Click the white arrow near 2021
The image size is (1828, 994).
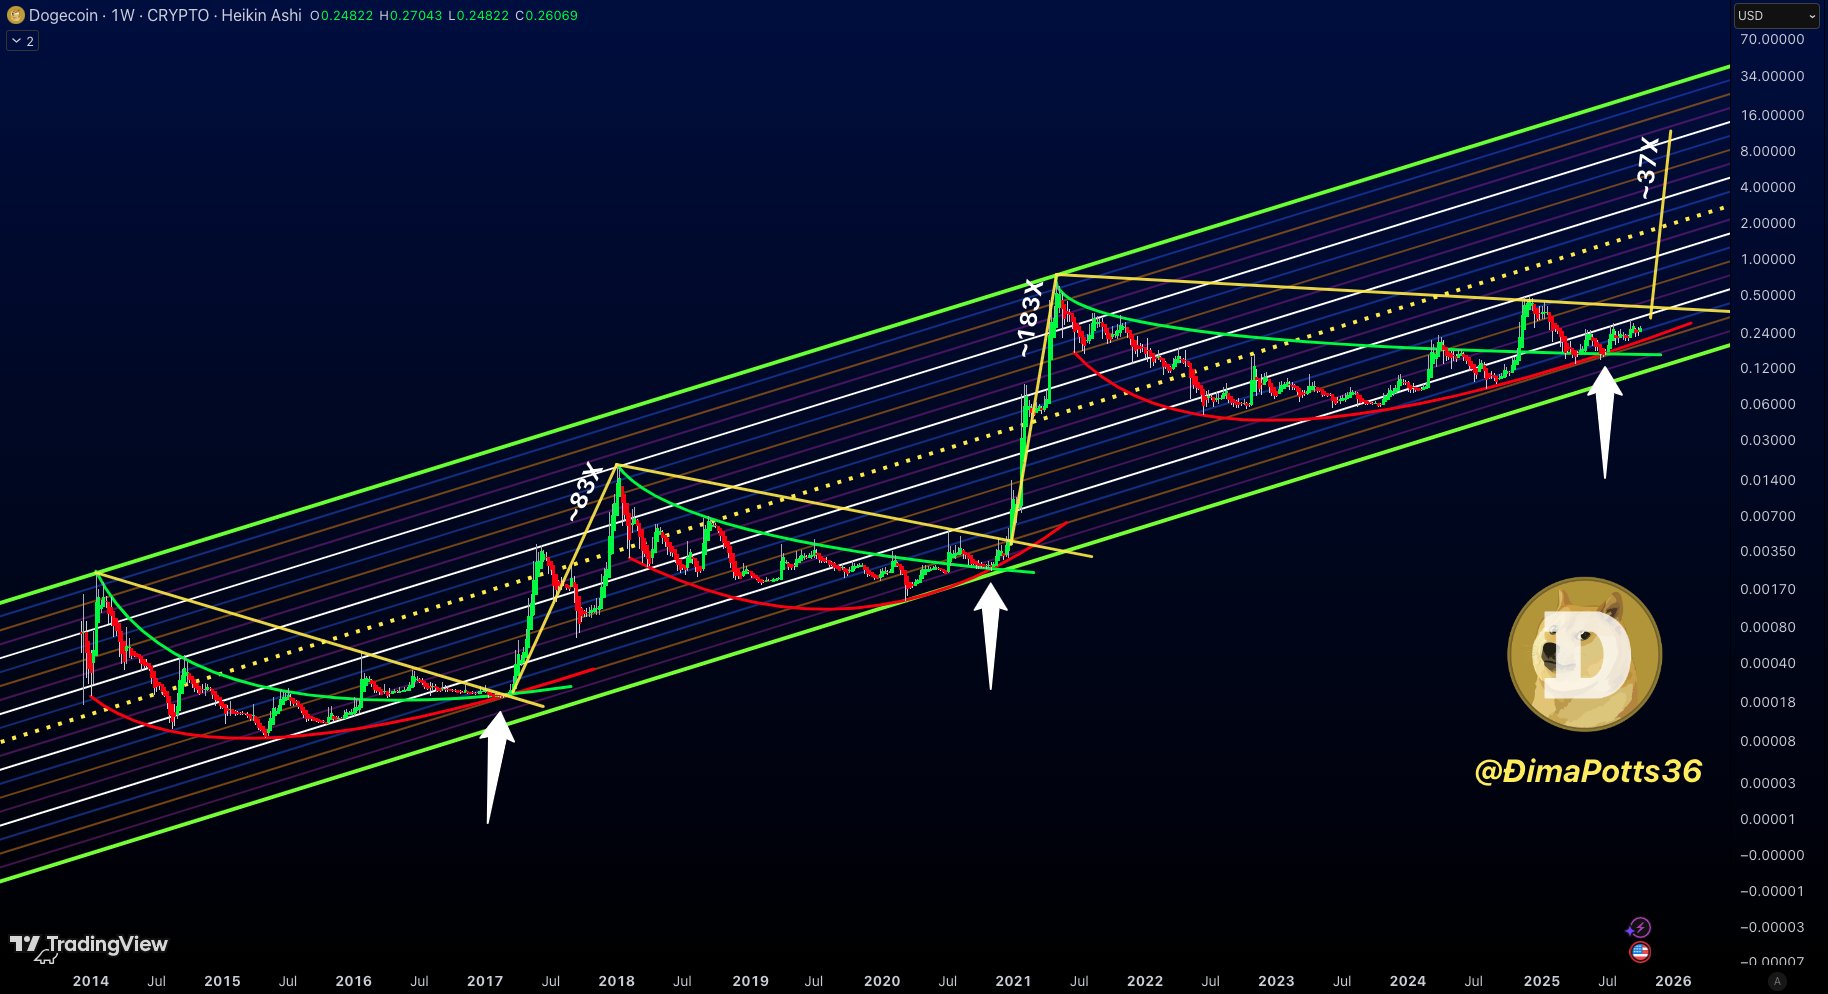(x=990, y=635)
